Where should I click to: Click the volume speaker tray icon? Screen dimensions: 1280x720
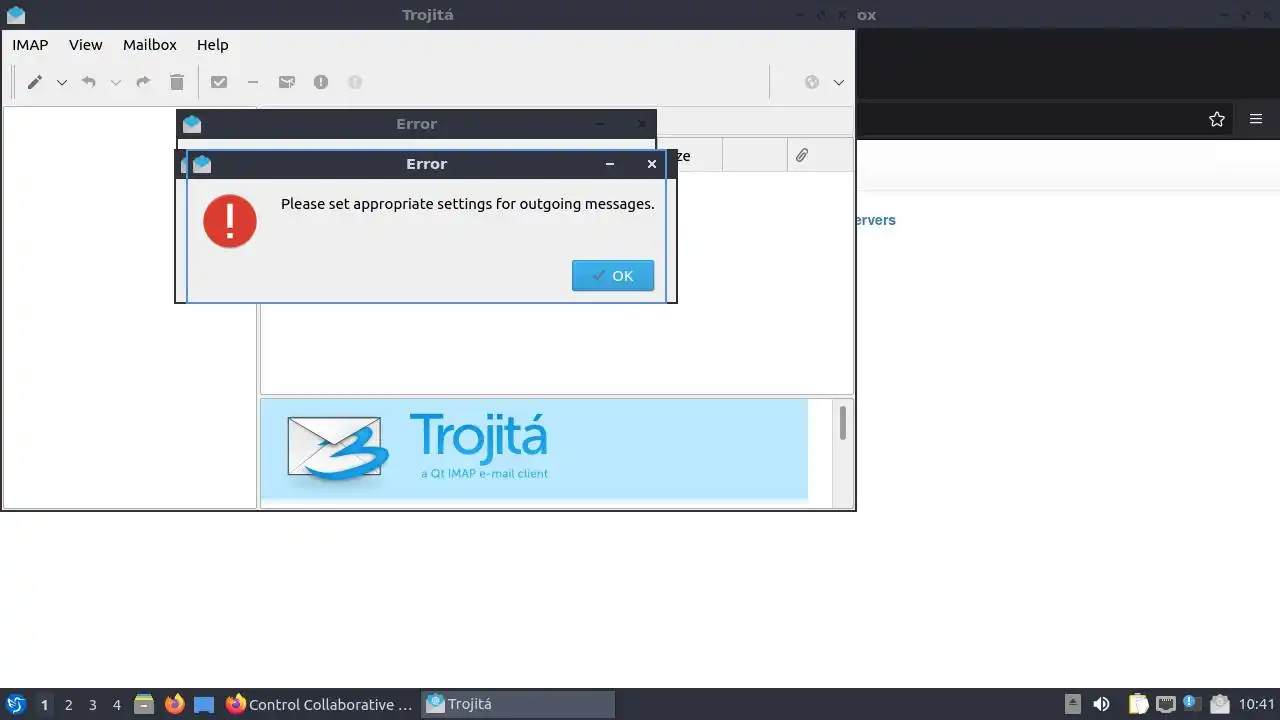click(1101, 704)
